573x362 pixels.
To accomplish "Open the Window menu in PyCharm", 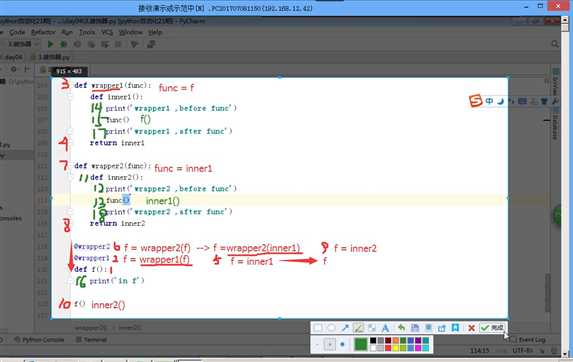I will click(130, 32).
